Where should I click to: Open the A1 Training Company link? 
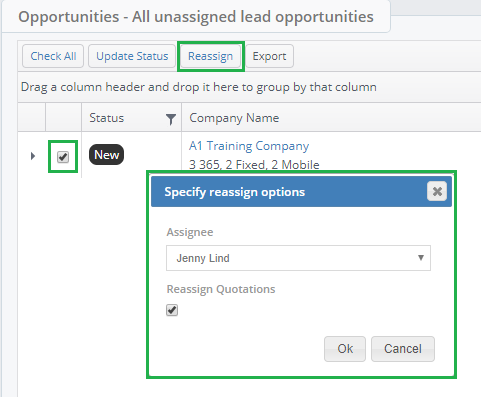tap(249, 146)
